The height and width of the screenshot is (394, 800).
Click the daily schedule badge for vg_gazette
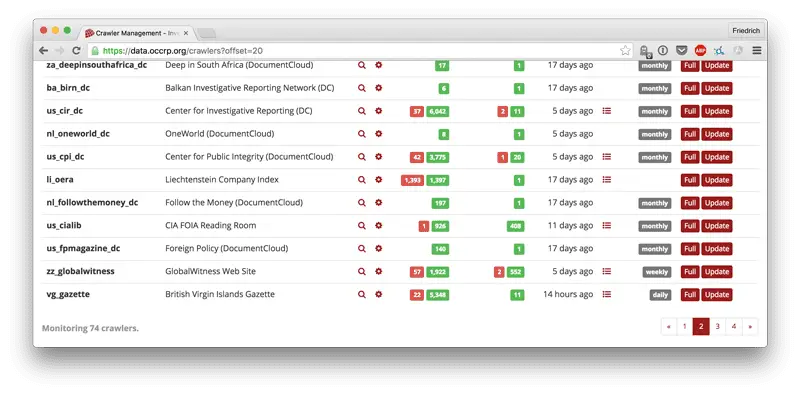coord(660,295)
